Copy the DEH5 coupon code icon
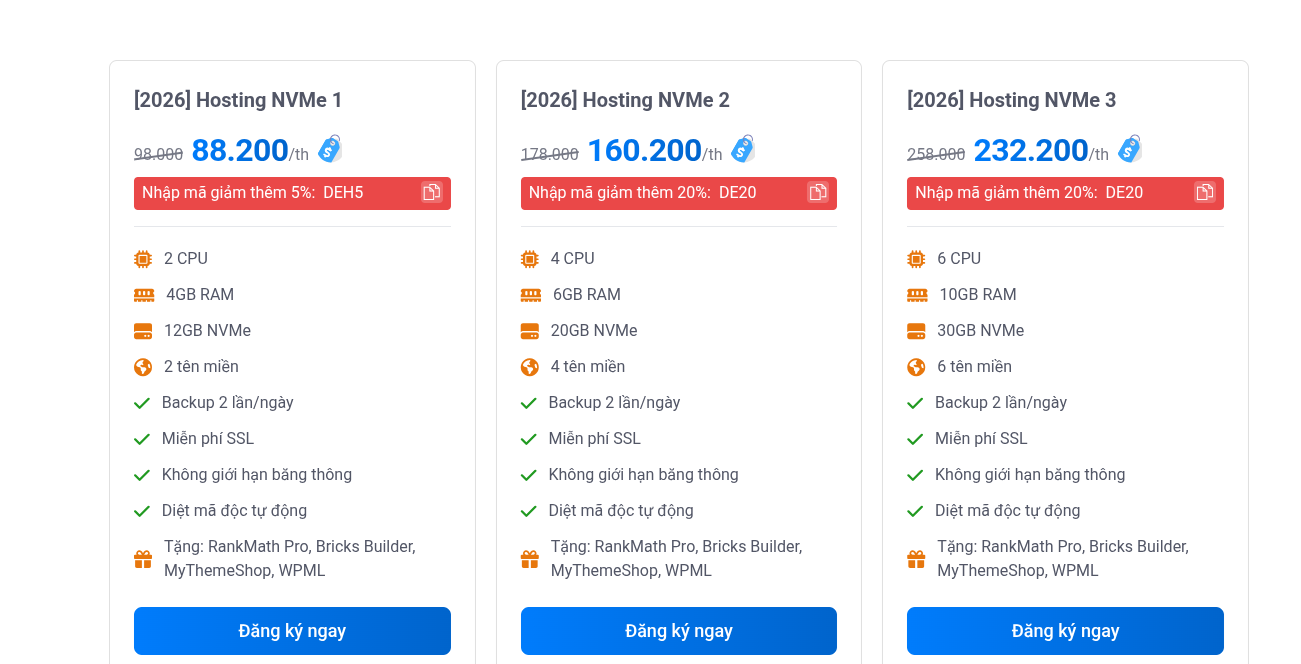This screenshot has width=1301, height=664. [x=431, y=192]
